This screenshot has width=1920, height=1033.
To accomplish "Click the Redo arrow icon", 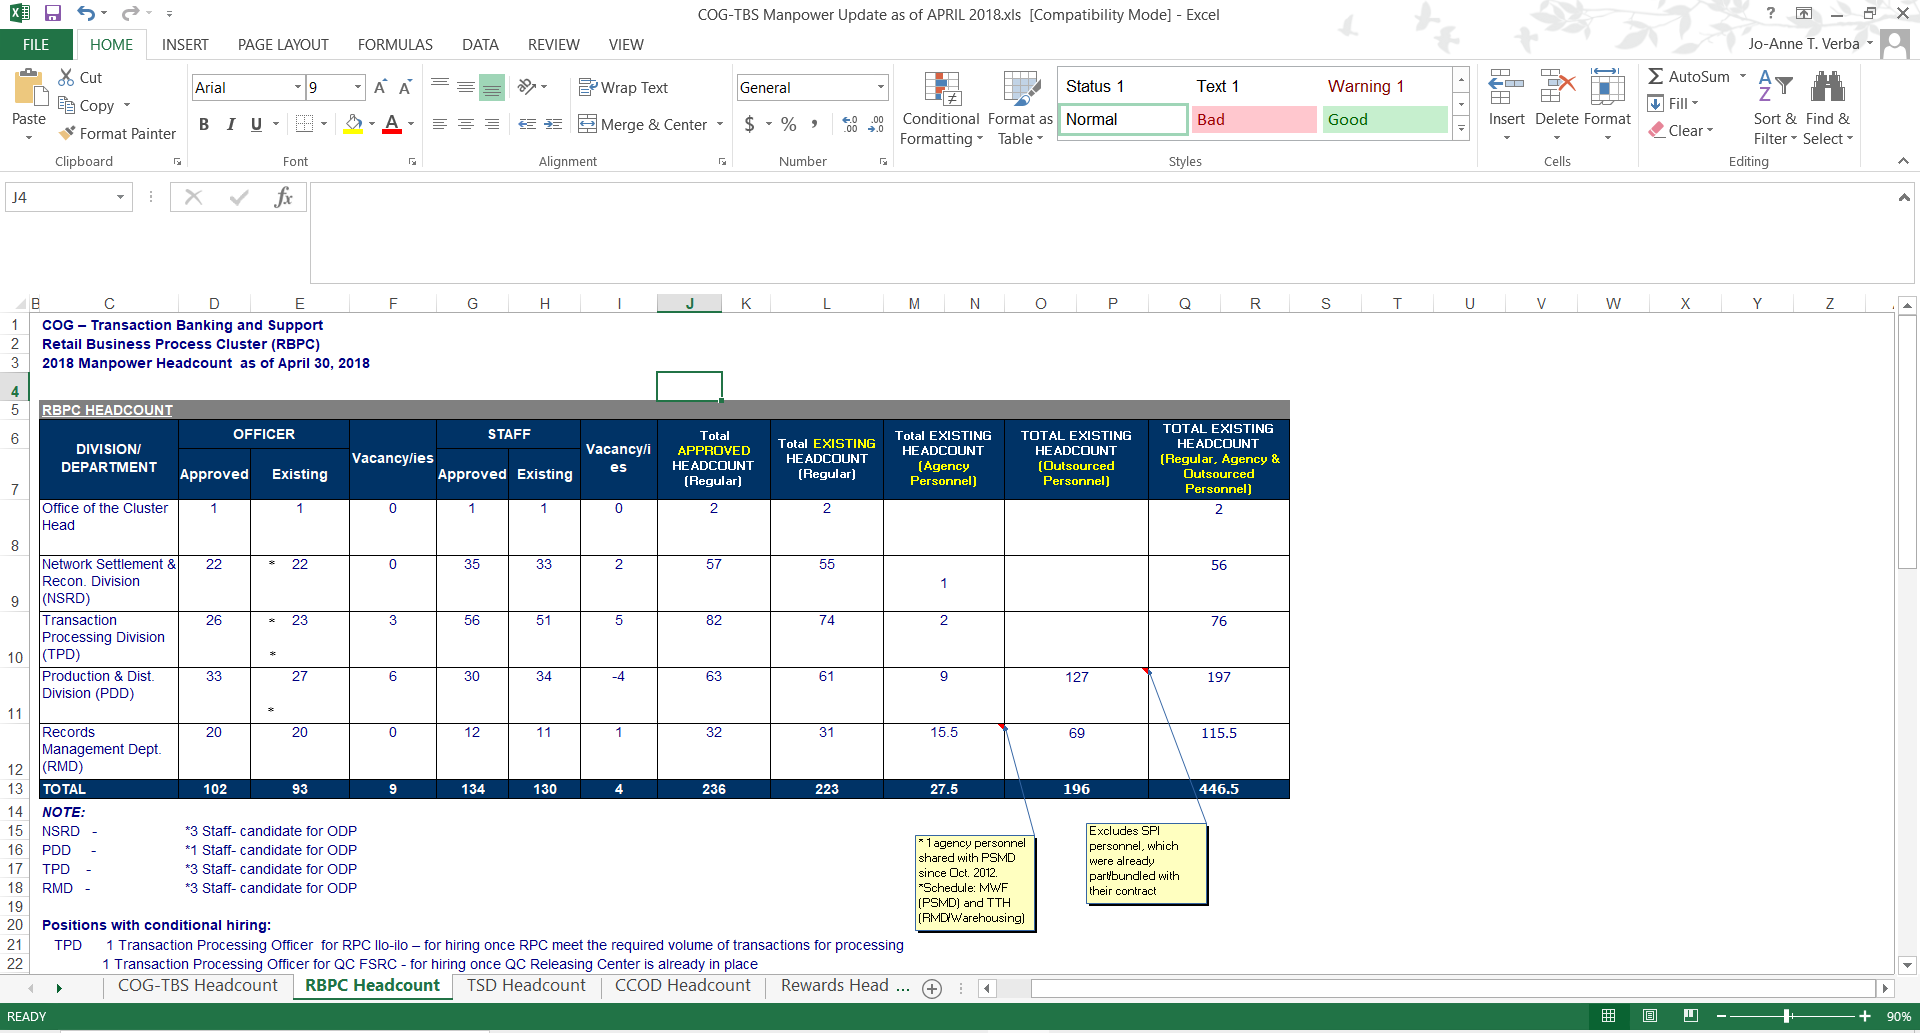I will (x=130, y=14).
